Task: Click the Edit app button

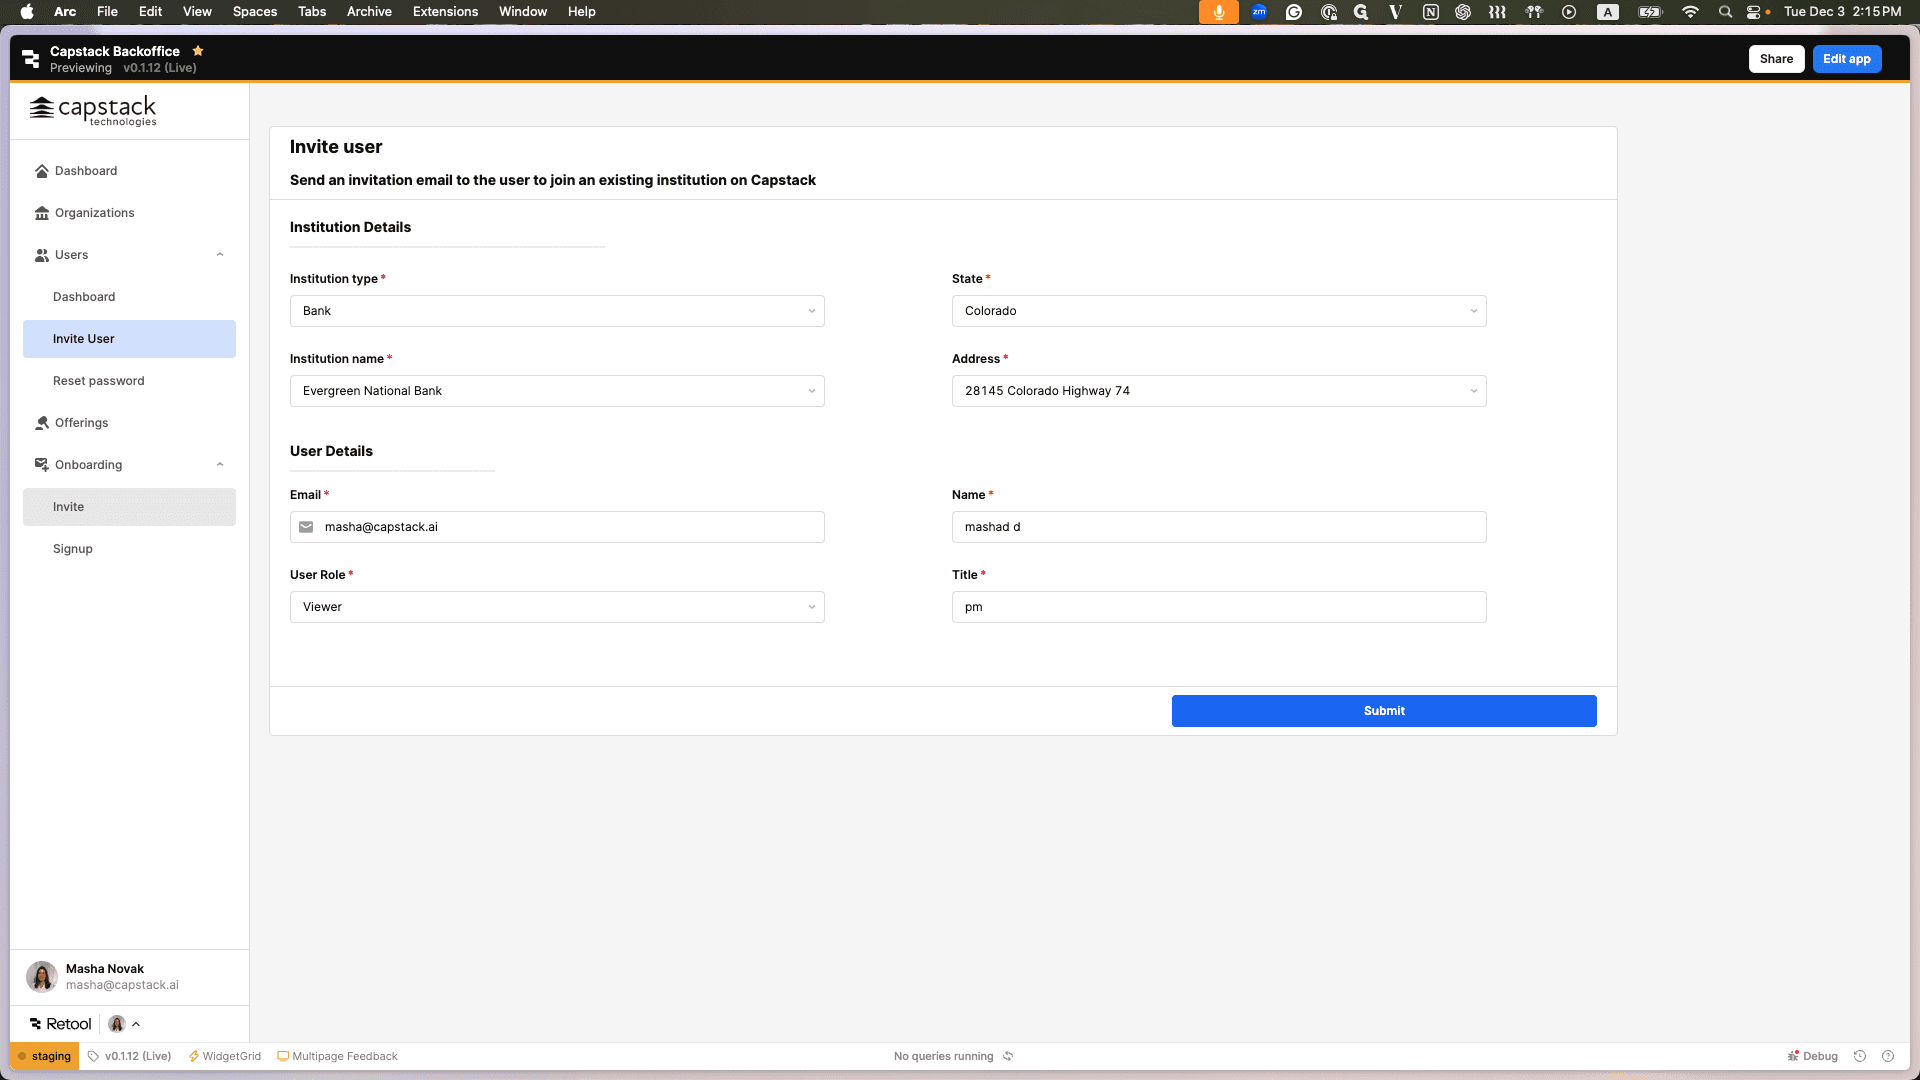Action: (1846, 59)
